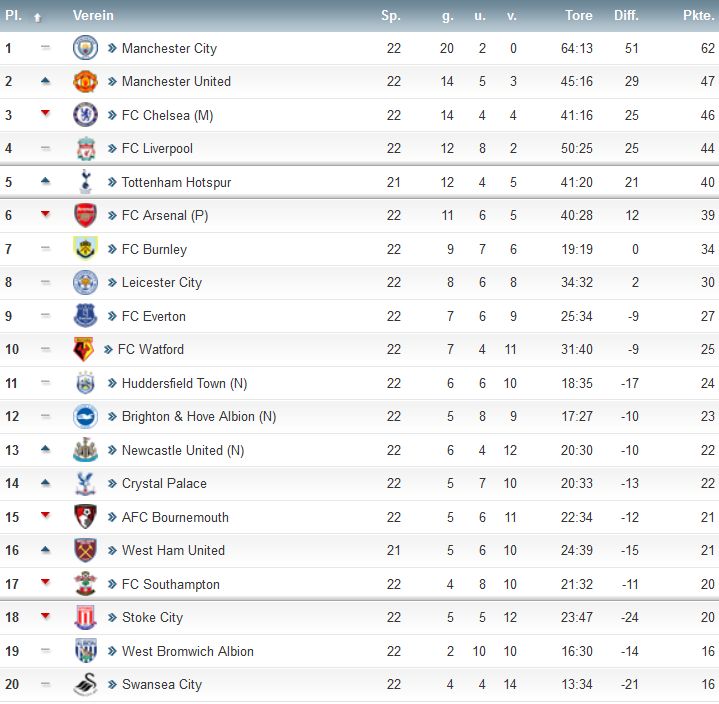Sort the table by Pkte. column
The width and height of the screenshot is (719, 704).
pos(698,16)
